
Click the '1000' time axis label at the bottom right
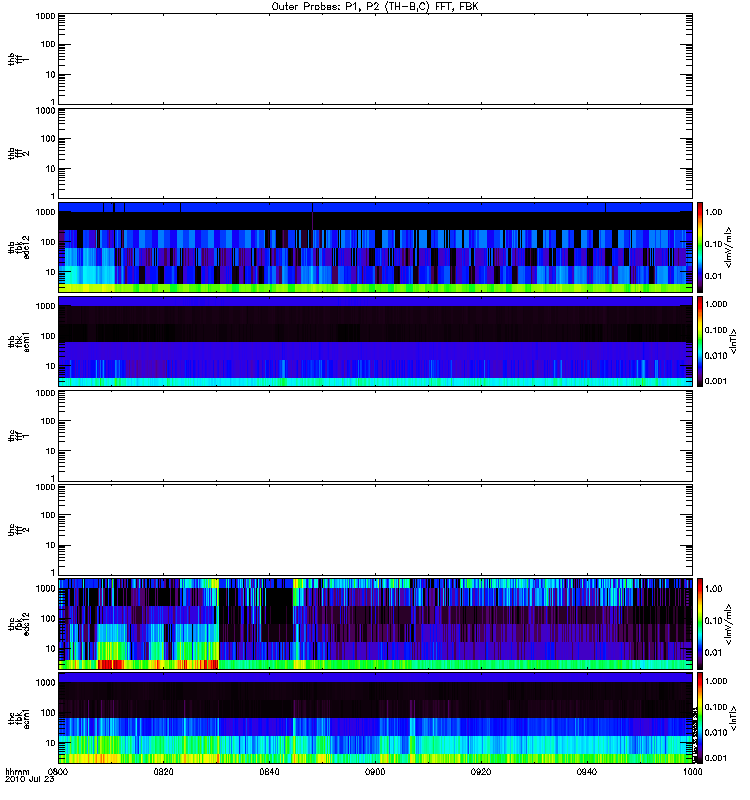click(692, 771)
